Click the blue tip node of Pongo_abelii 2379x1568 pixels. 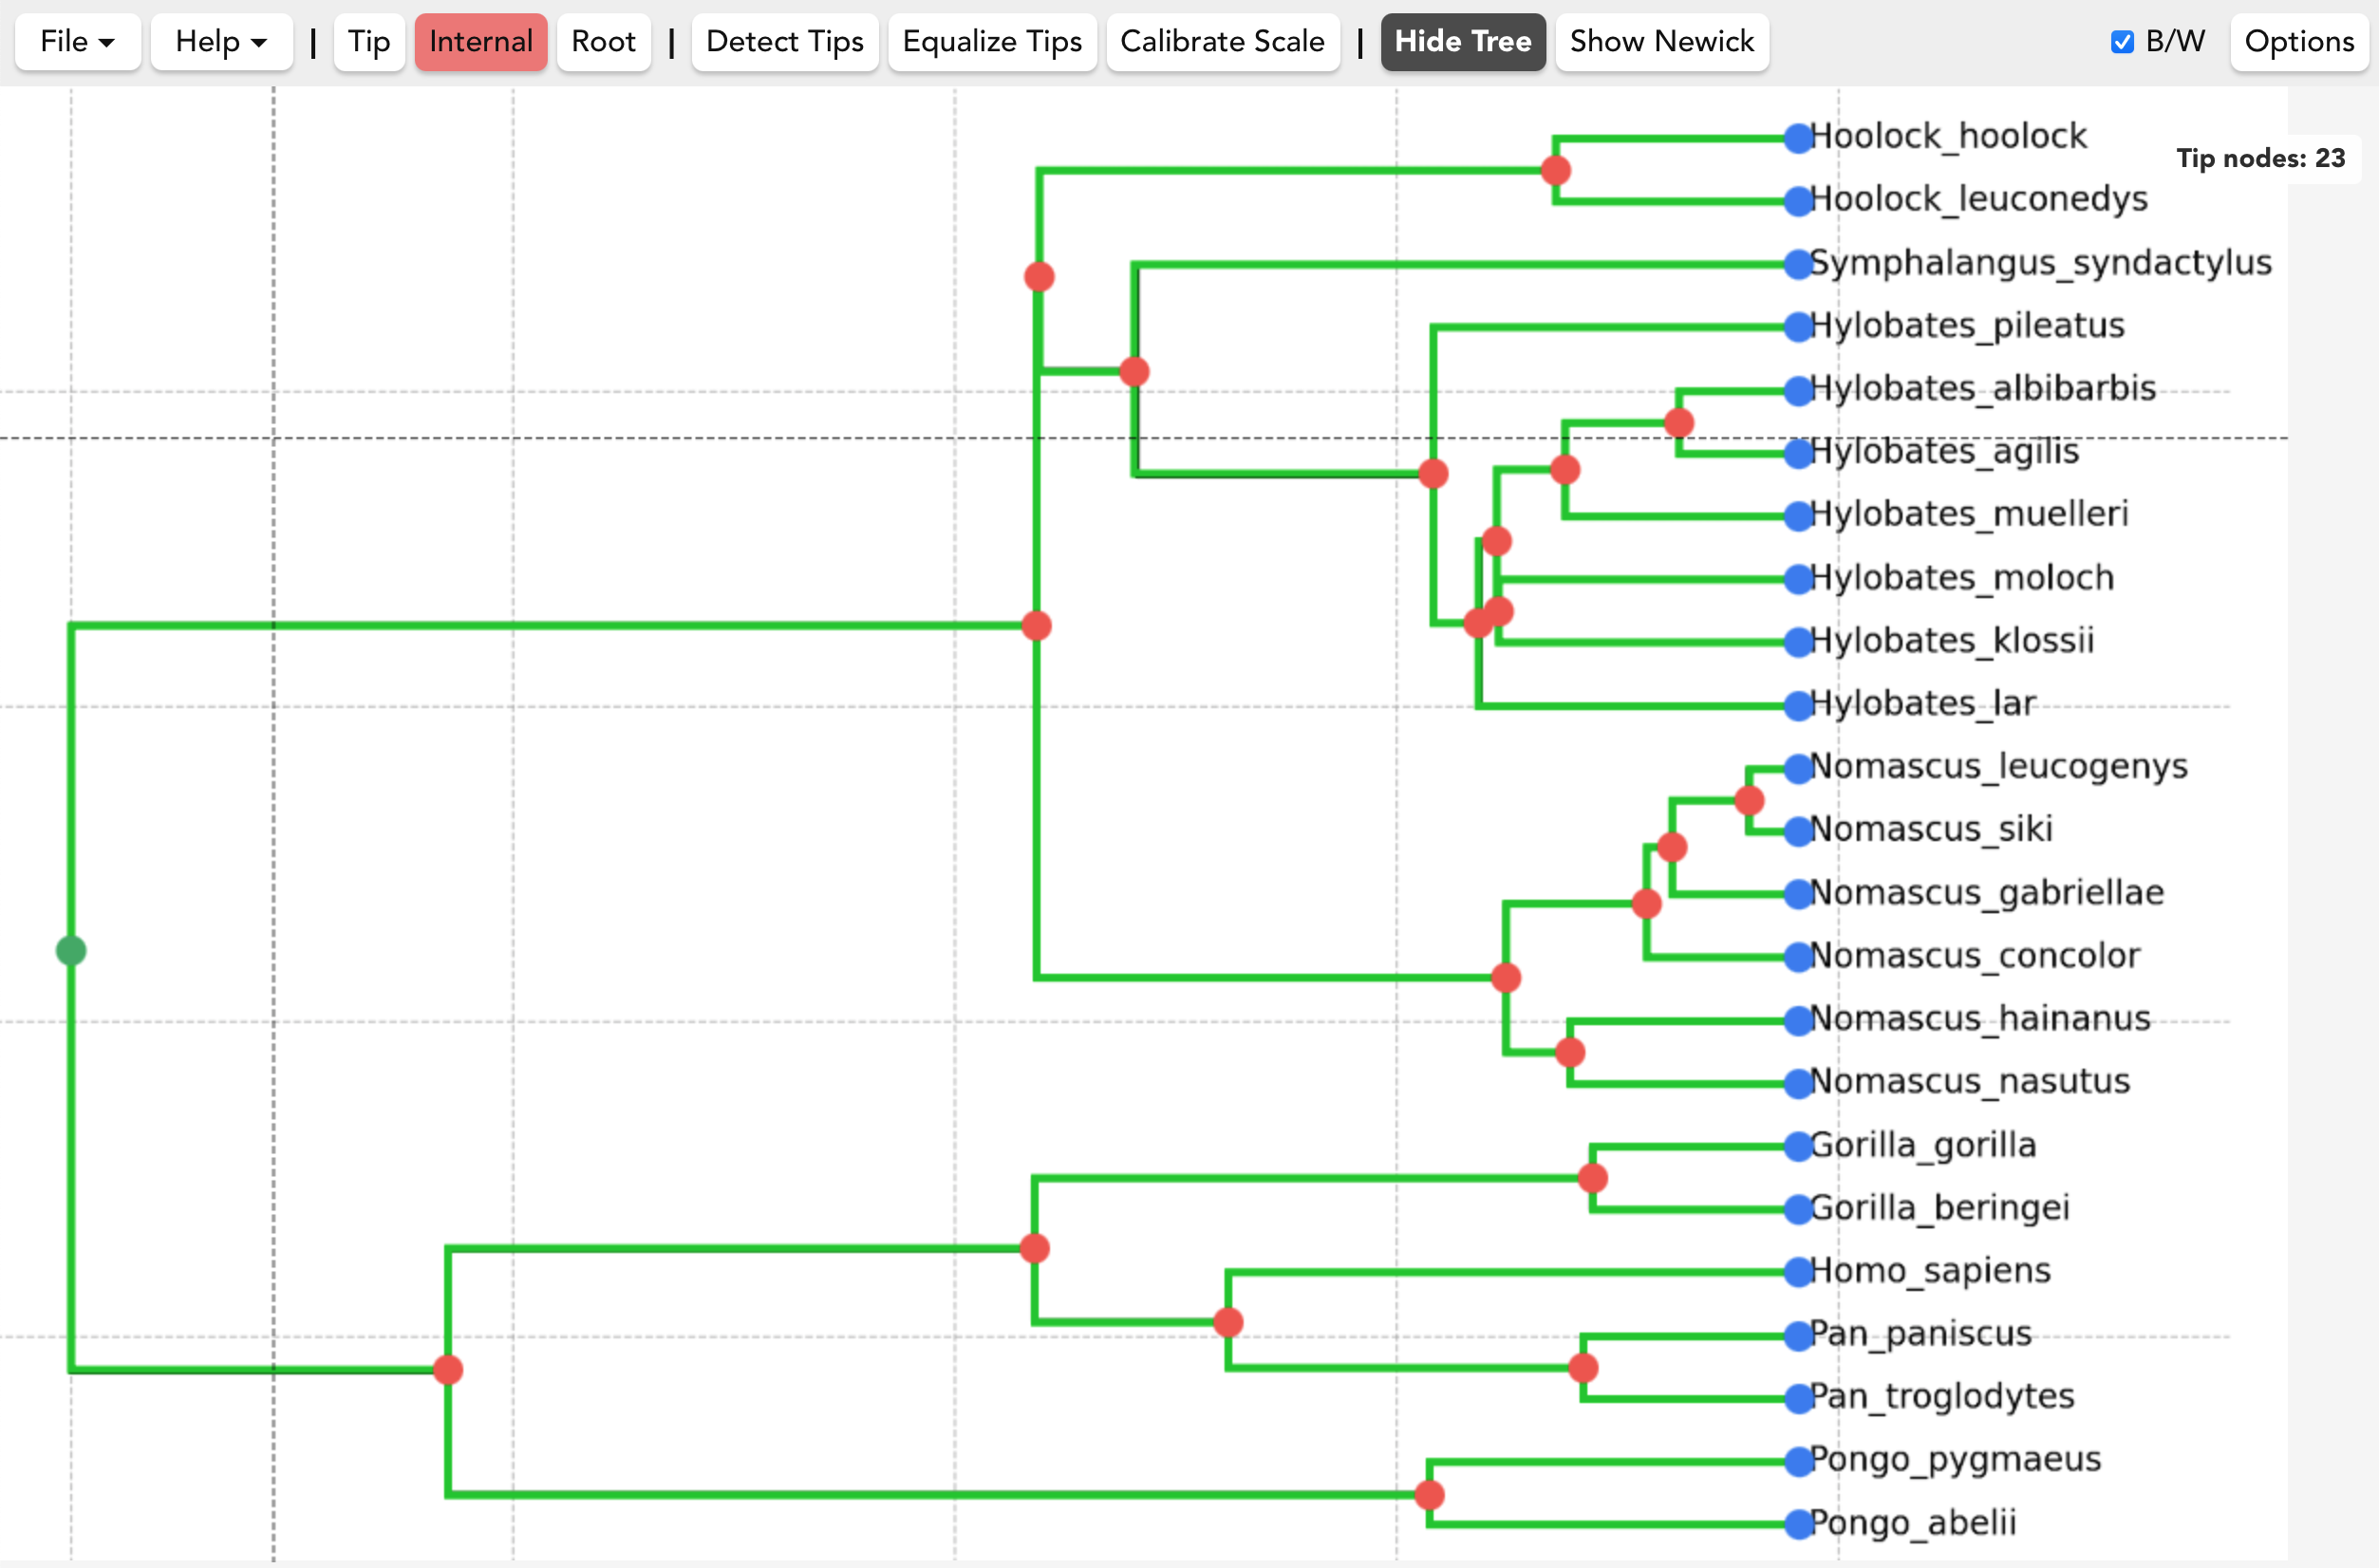1799,1524
